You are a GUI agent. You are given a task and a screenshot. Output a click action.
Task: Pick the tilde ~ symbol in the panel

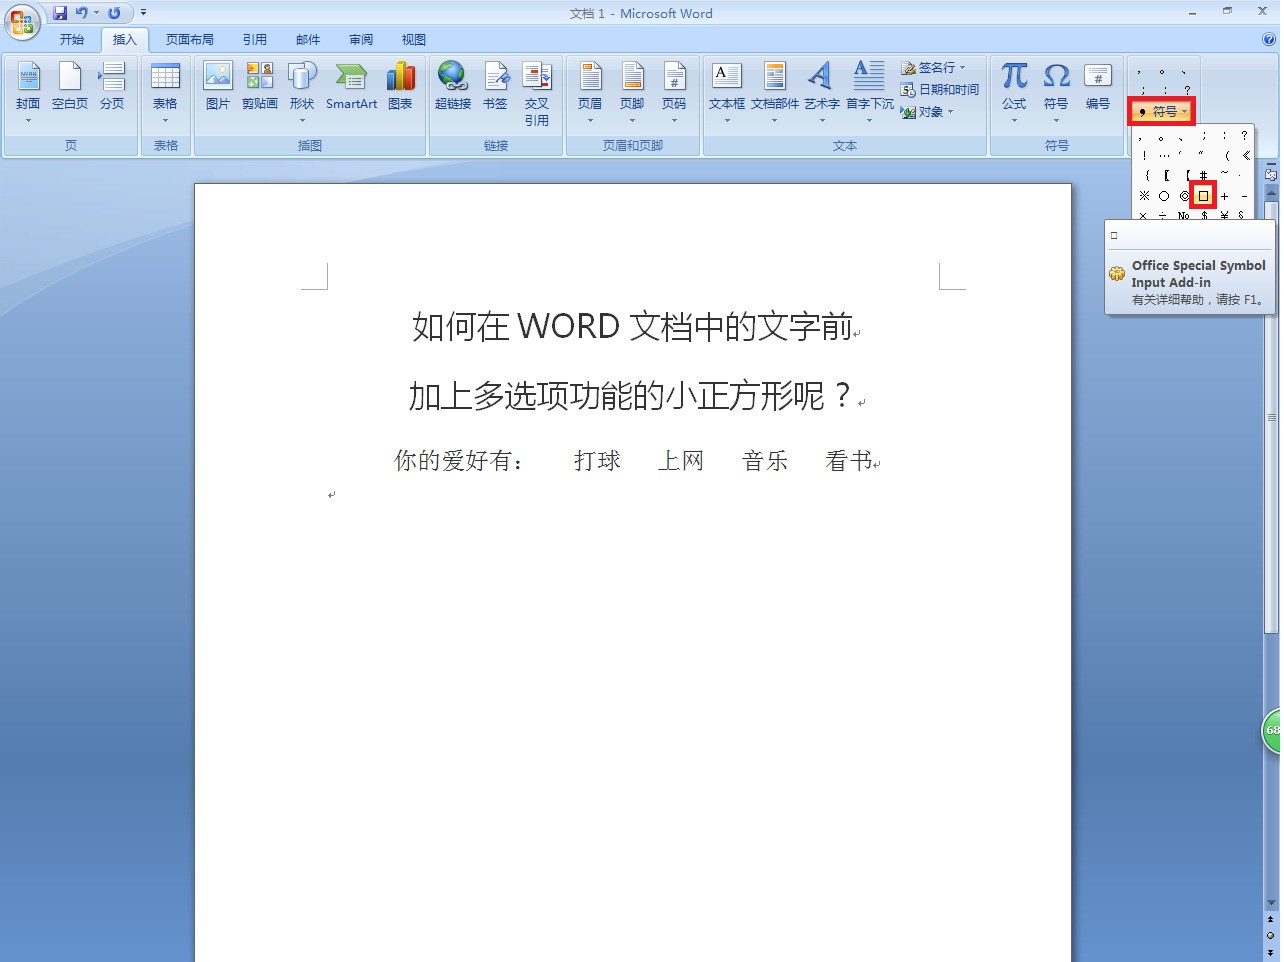(x=1224, y=173)
